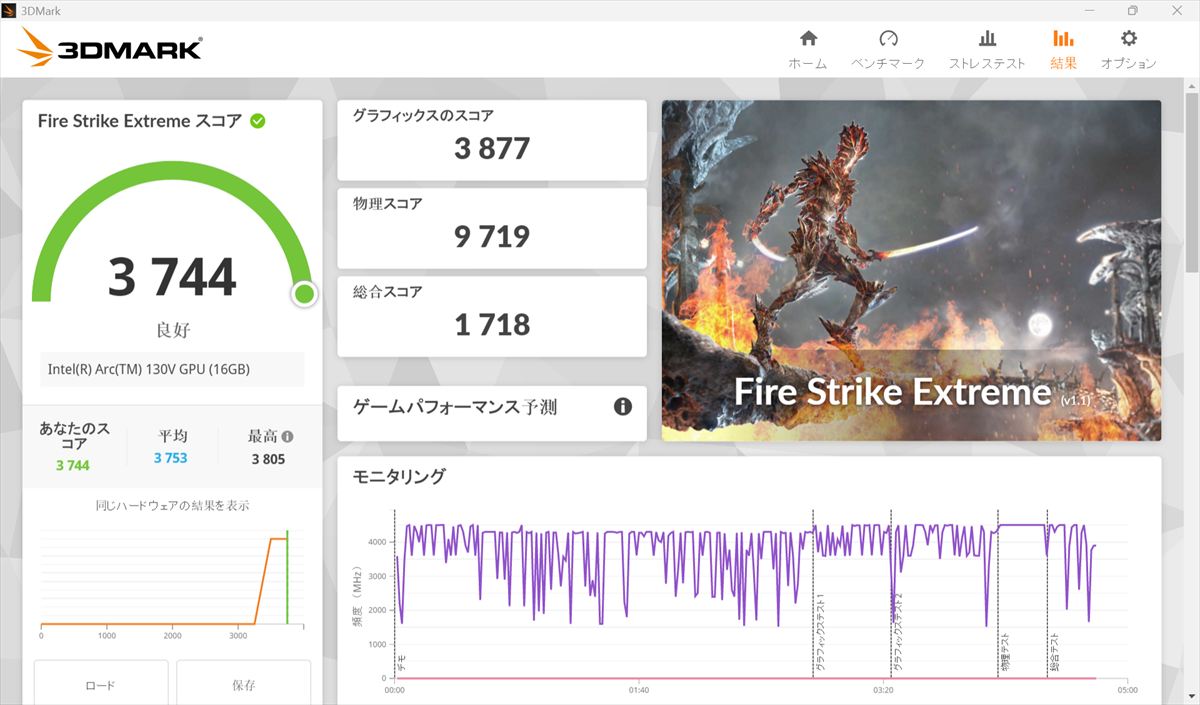Click the 3DMark logo in the header
The width and height of the screenshot is (1200, 705).
click(109, 48)
